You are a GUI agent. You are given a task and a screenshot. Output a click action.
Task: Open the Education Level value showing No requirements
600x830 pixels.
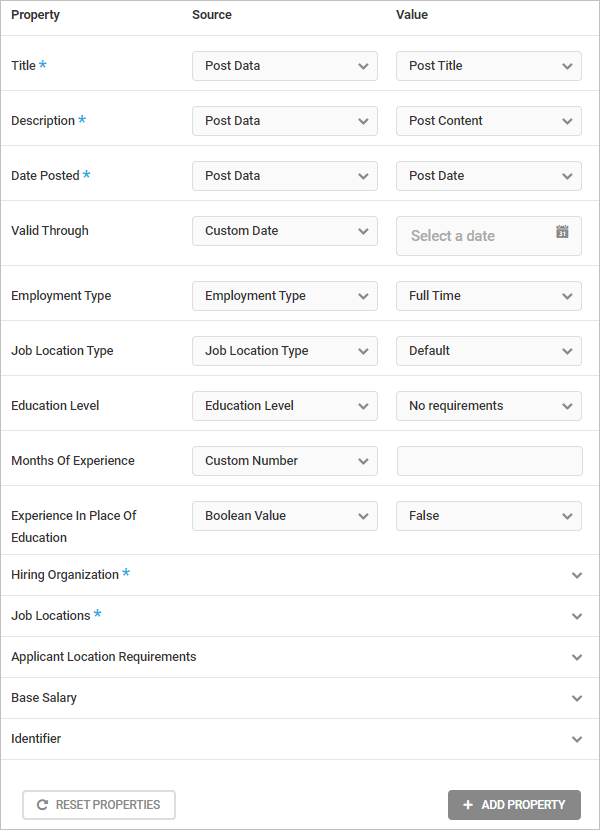(488, 405)
